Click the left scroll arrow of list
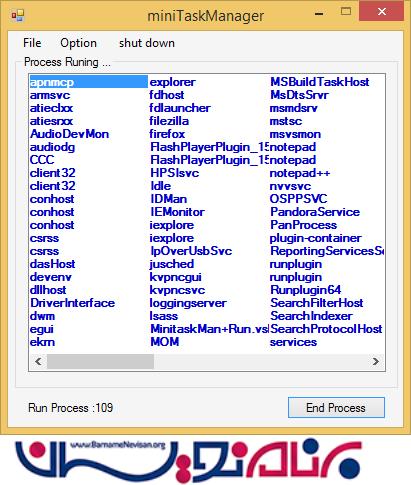The height and width of the screenshot is (485, 411). point(38,361)
